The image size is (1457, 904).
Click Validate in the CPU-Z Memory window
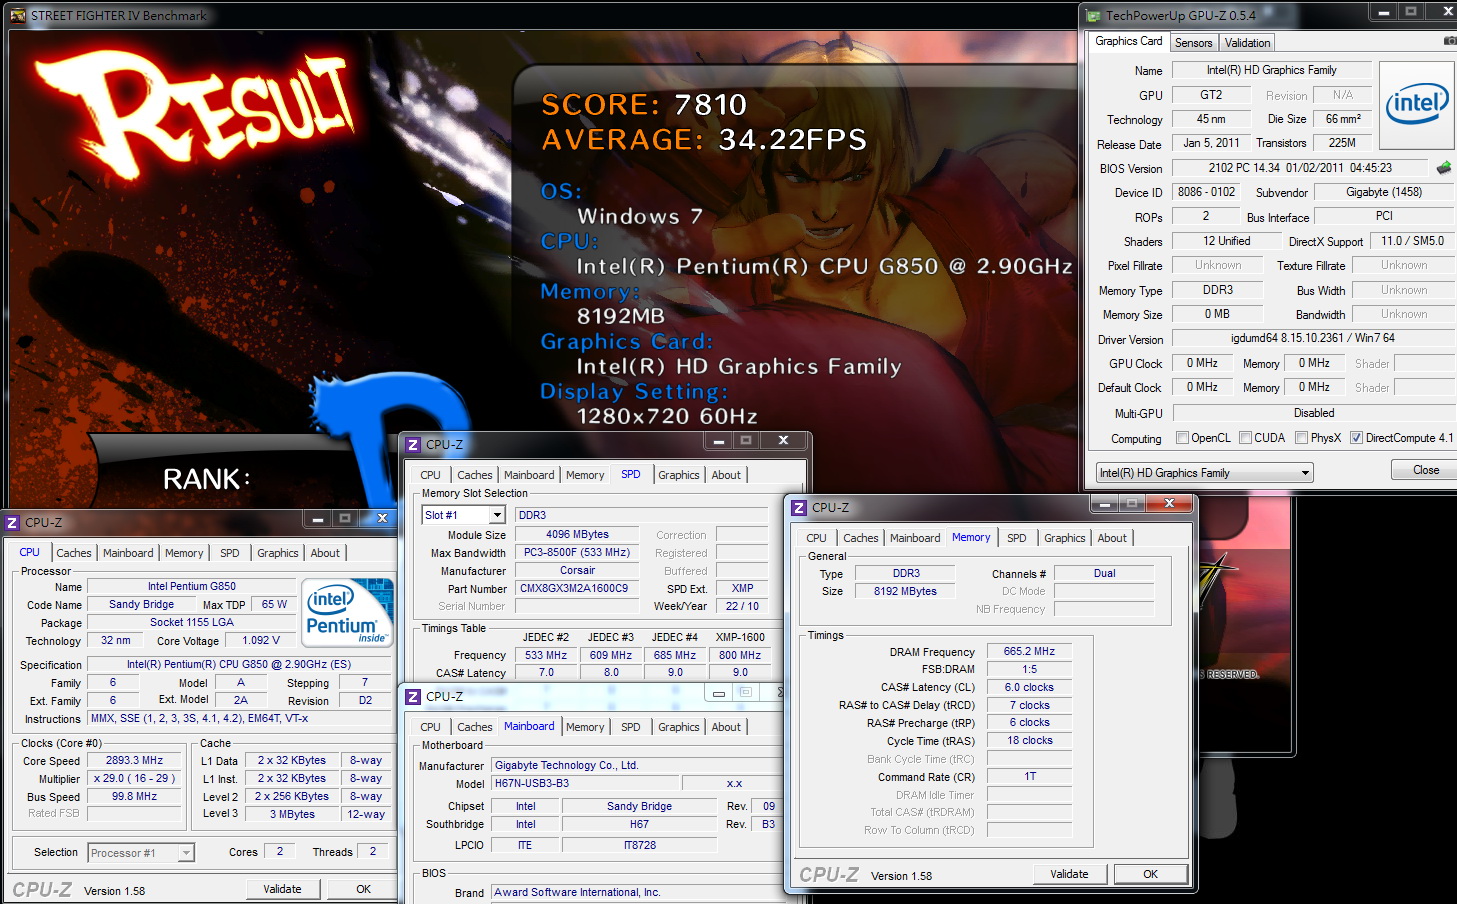point(1069,874)
